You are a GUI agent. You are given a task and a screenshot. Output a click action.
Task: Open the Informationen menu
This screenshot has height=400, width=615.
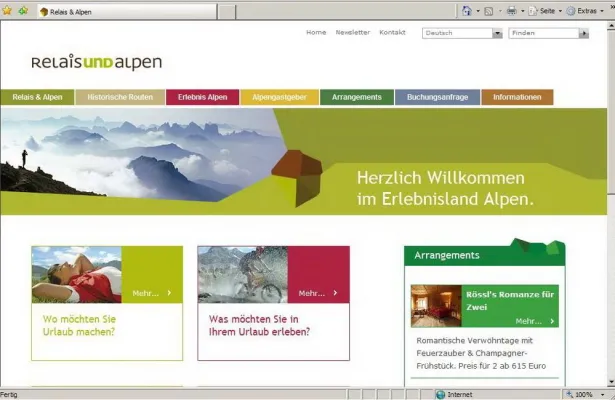517,97
